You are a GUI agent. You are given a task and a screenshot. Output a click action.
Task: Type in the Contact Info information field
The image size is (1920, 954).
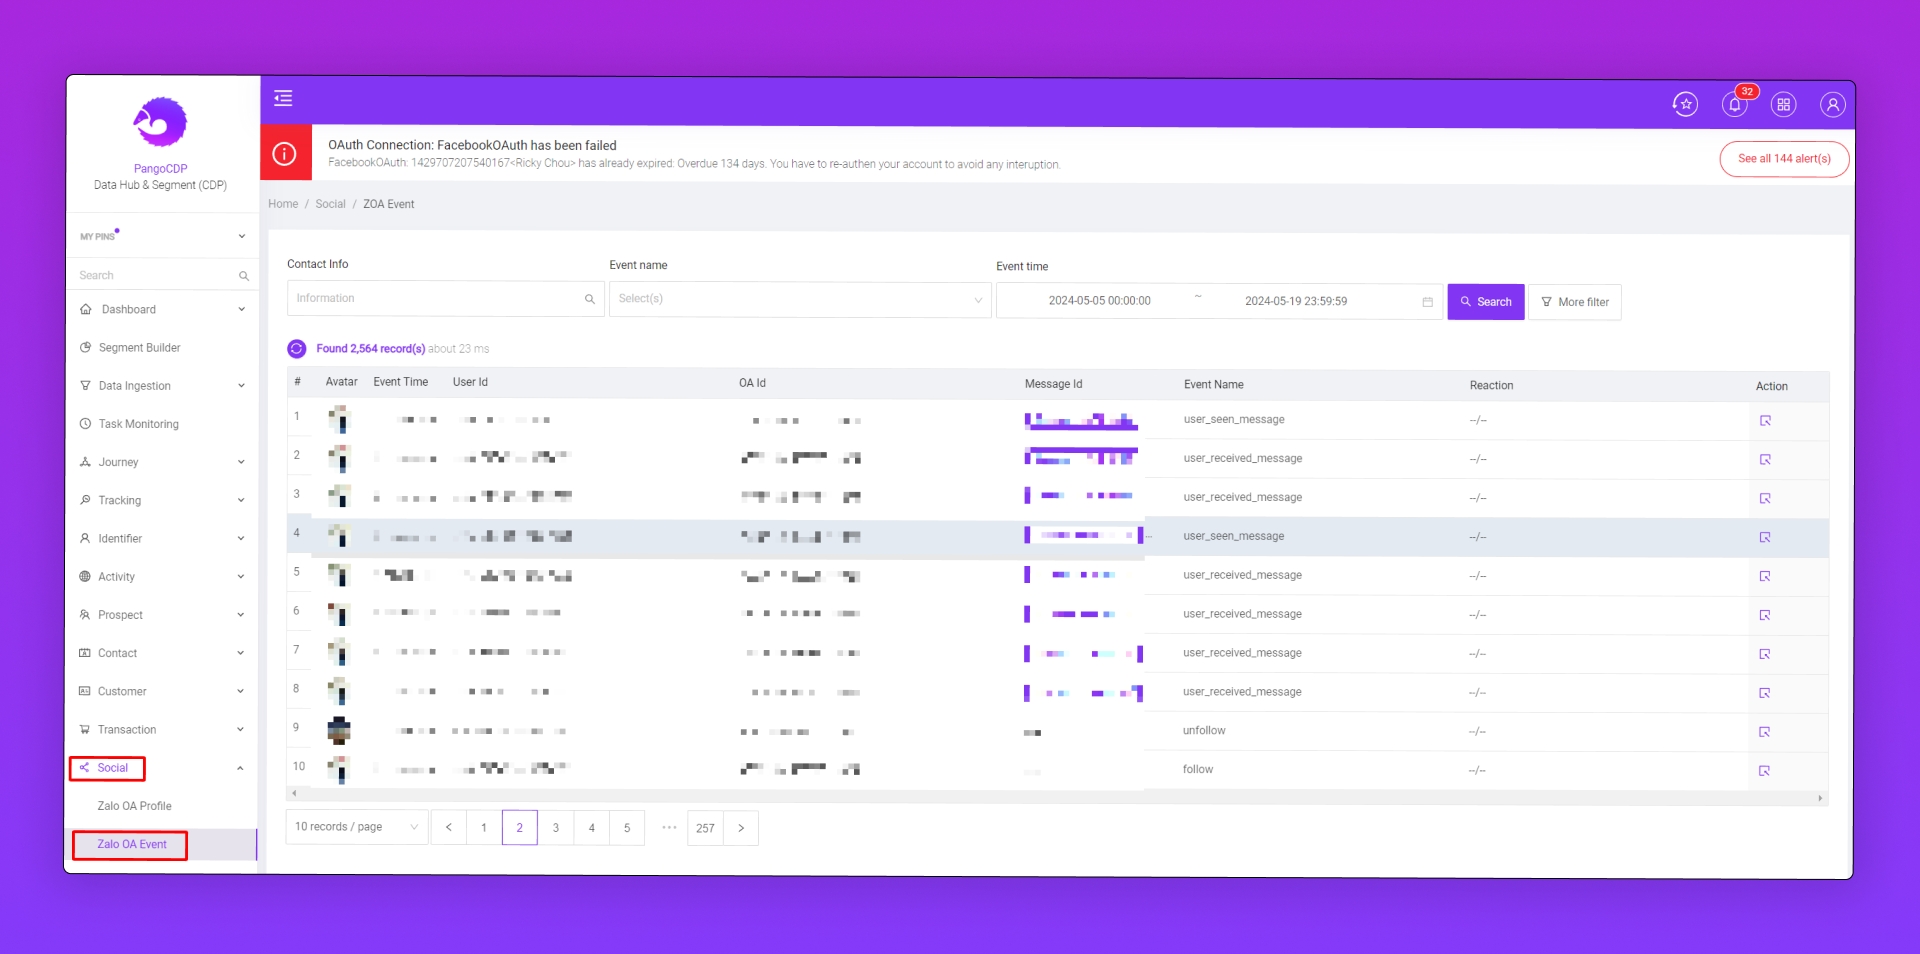point(437,299)
